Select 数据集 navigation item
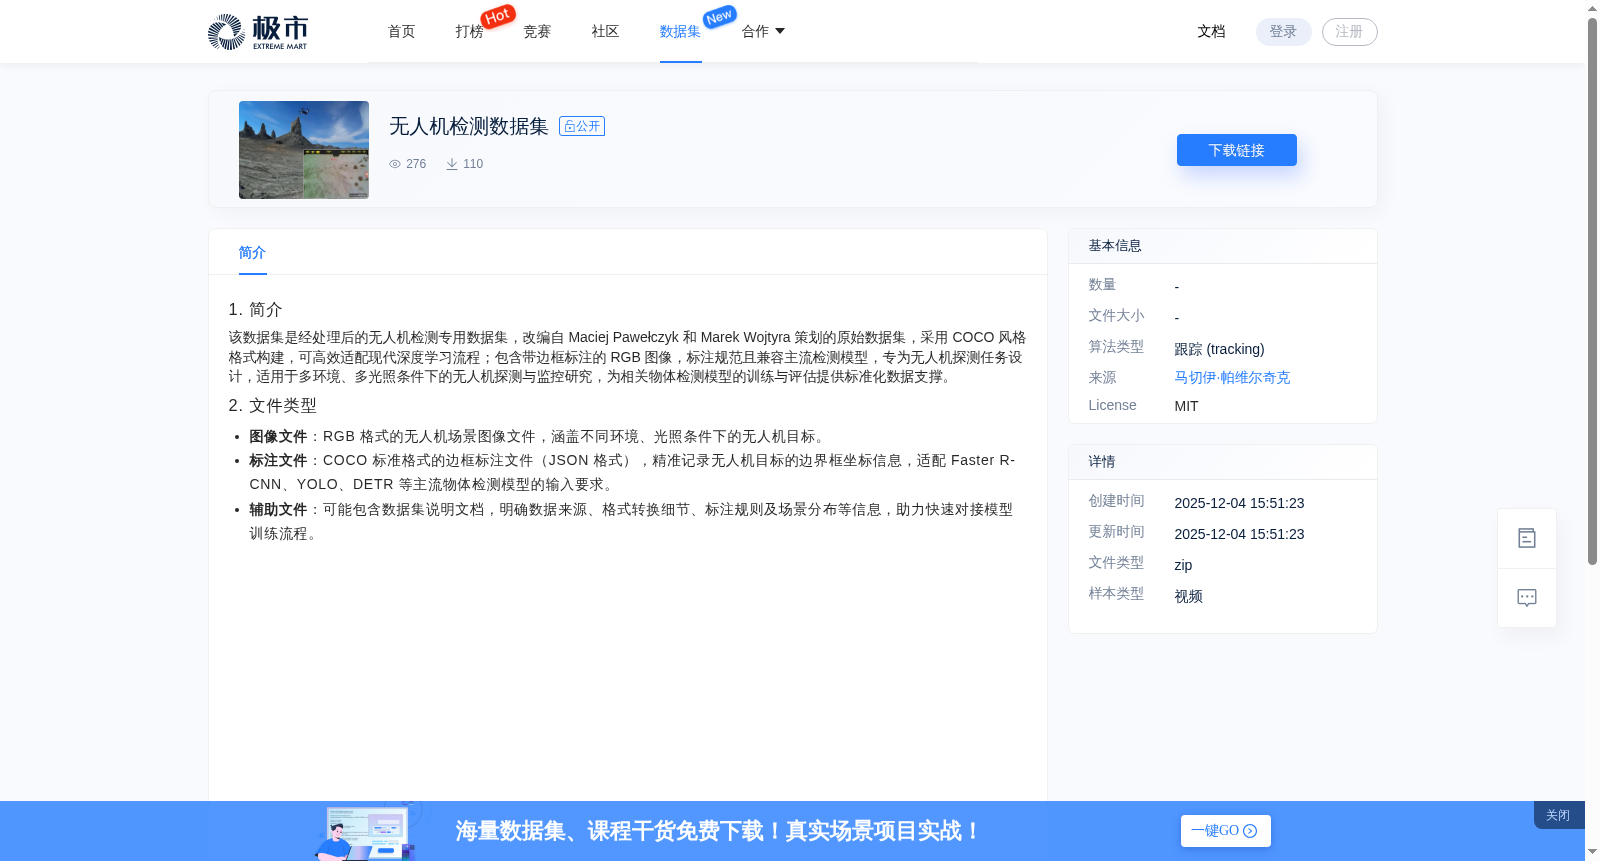This screenshot has width=1600, height=861. point(680,31)
